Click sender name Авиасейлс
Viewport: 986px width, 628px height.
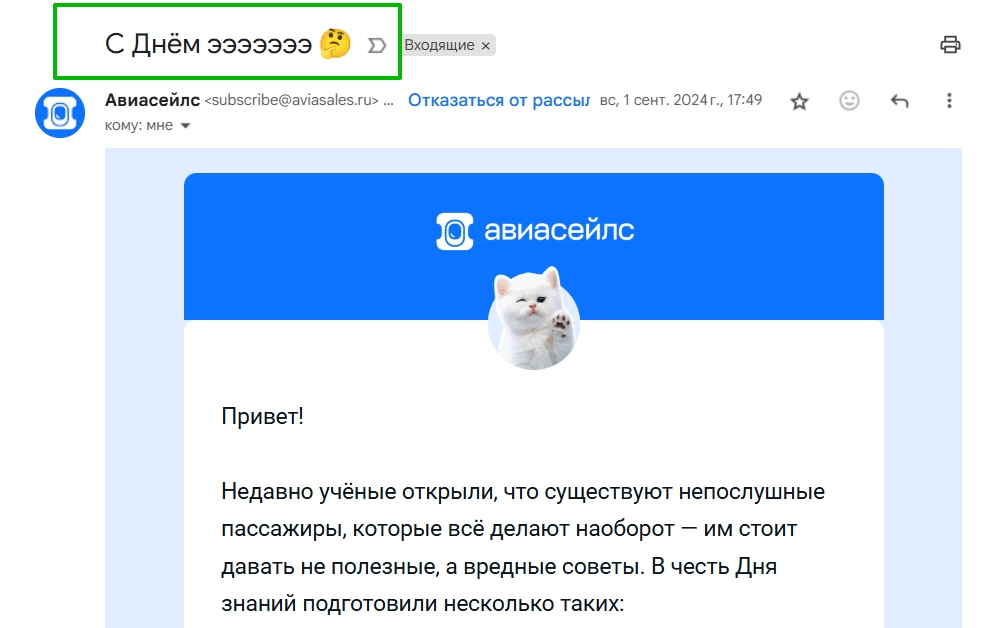click(152, 100)
